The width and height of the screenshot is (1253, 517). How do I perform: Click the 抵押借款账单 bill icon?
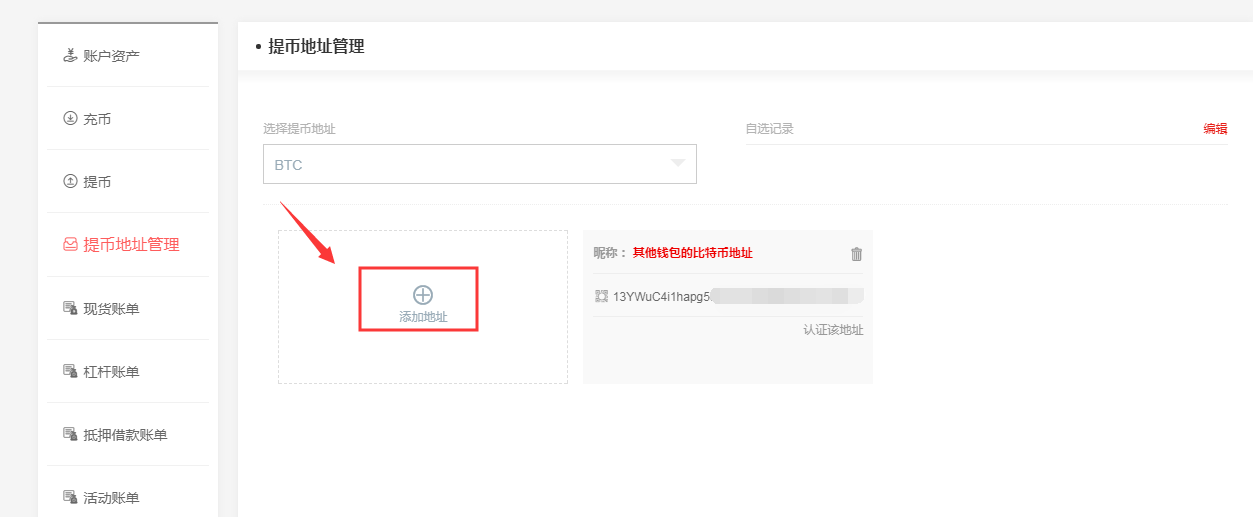pyautogui.click(x=70, y=434)
